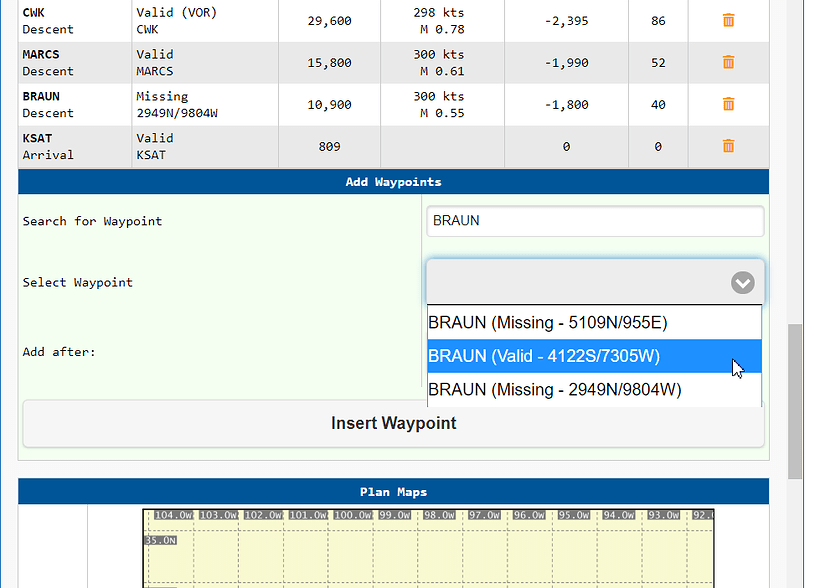Click the Search for Waypoint label

92,221
